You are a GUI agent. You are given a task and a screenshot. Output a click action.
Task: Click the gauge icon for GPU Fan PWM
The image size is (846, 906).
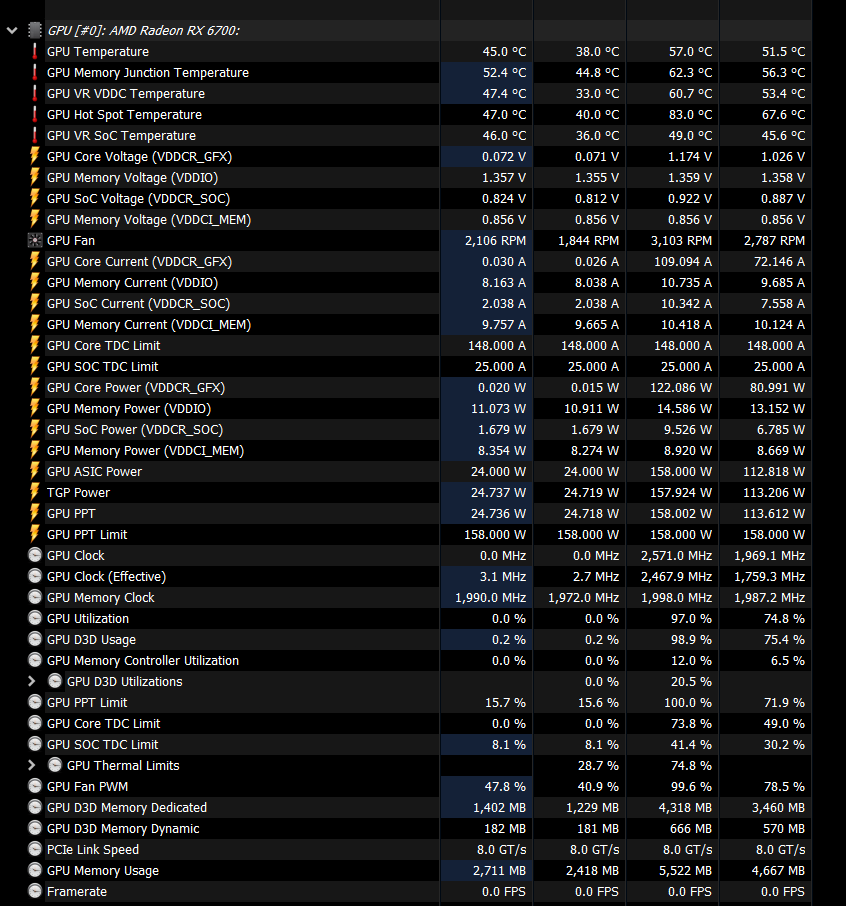tap(35, 786)
